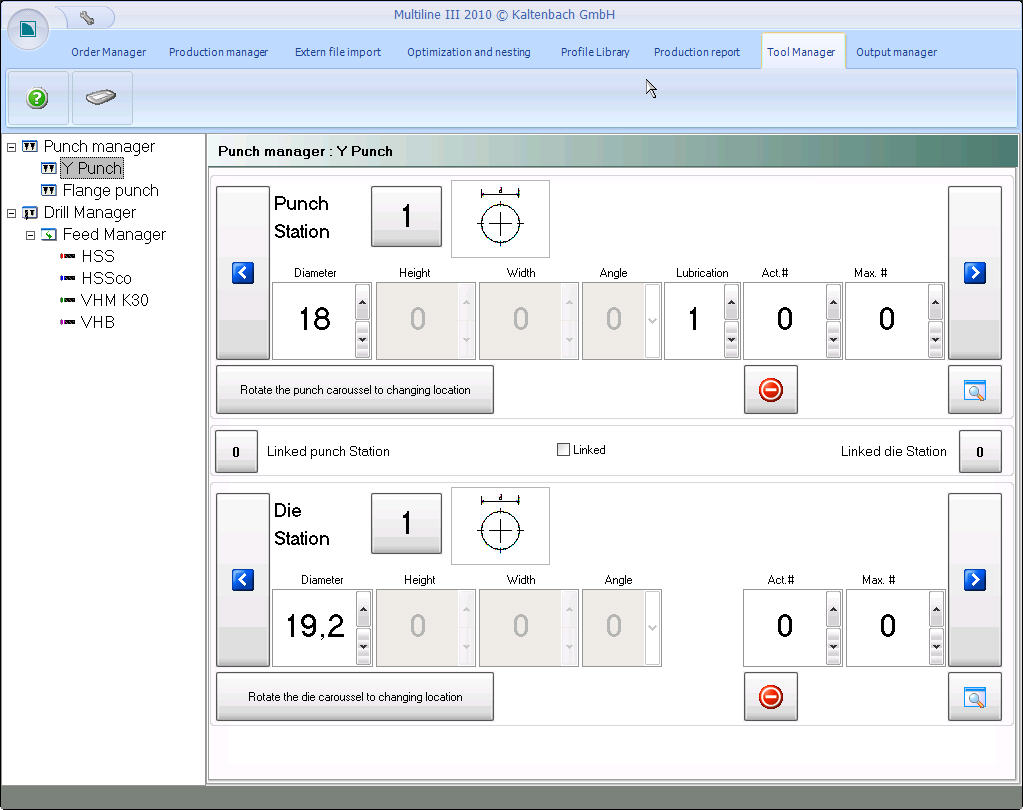Click punch shape circle diagram

pyautogui.click(x=500, y=219)
